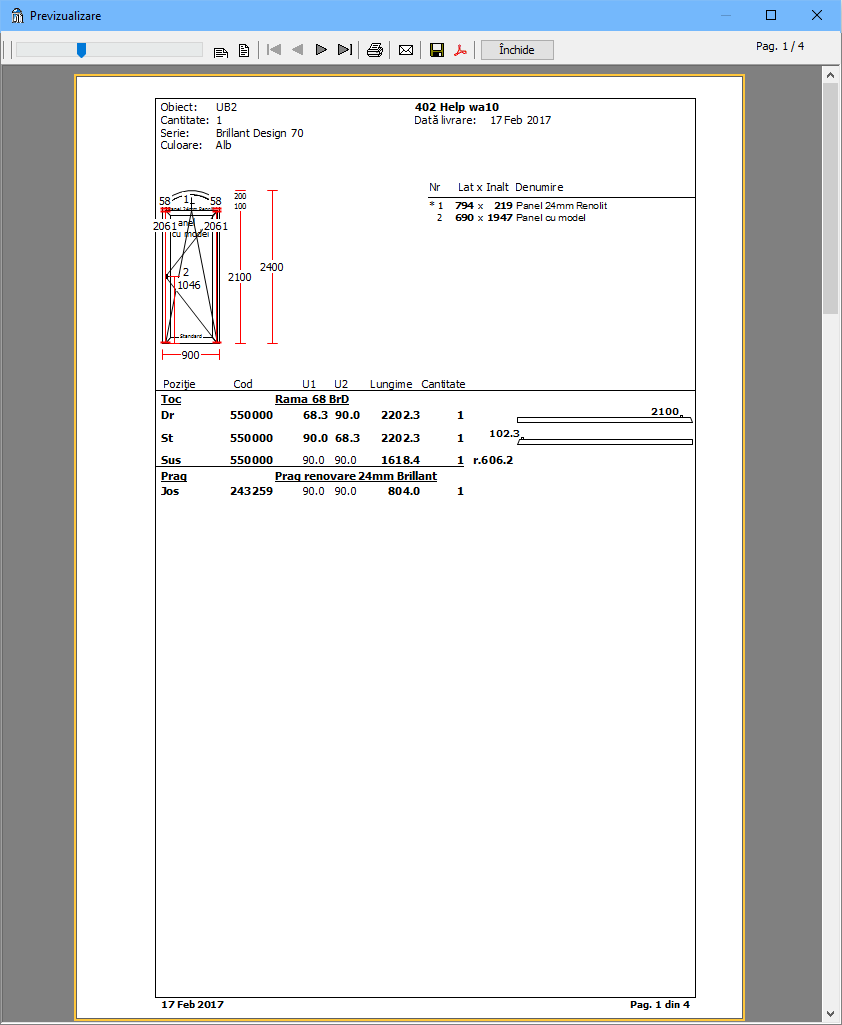The image size is (842, 1025).
Task: Click the vertical scrollbar thumb
Action: pyautogui.click(x=830, y=198)
